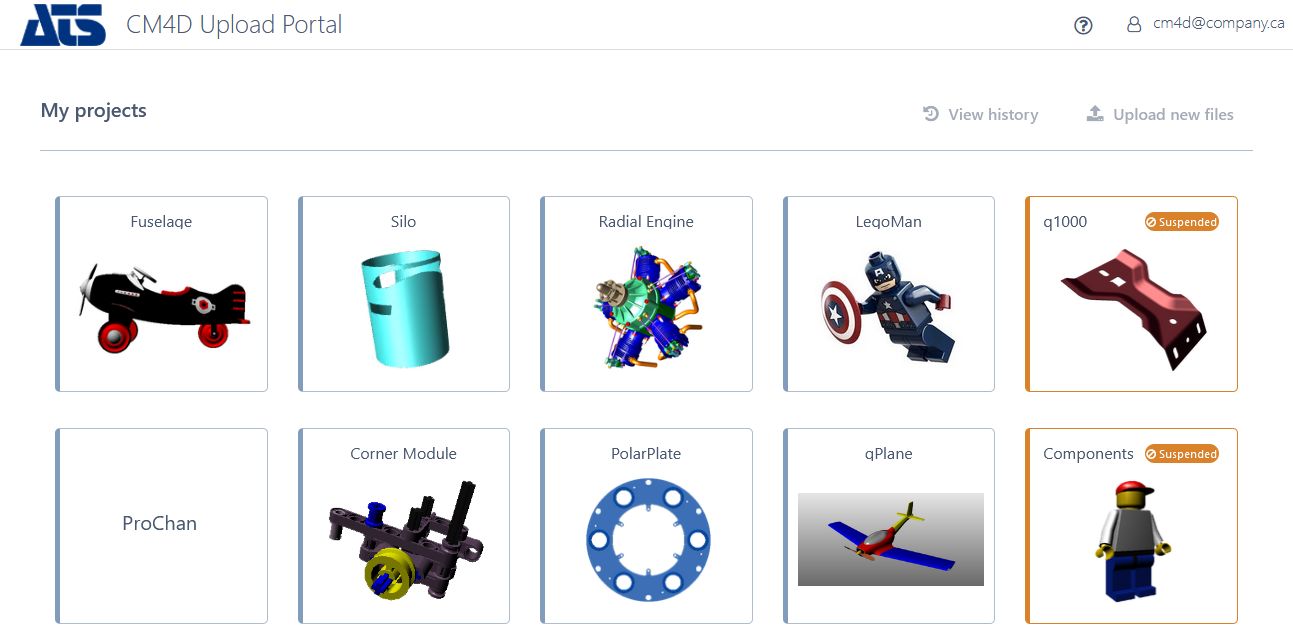Select Upload new files

(x=1160, y=114)
